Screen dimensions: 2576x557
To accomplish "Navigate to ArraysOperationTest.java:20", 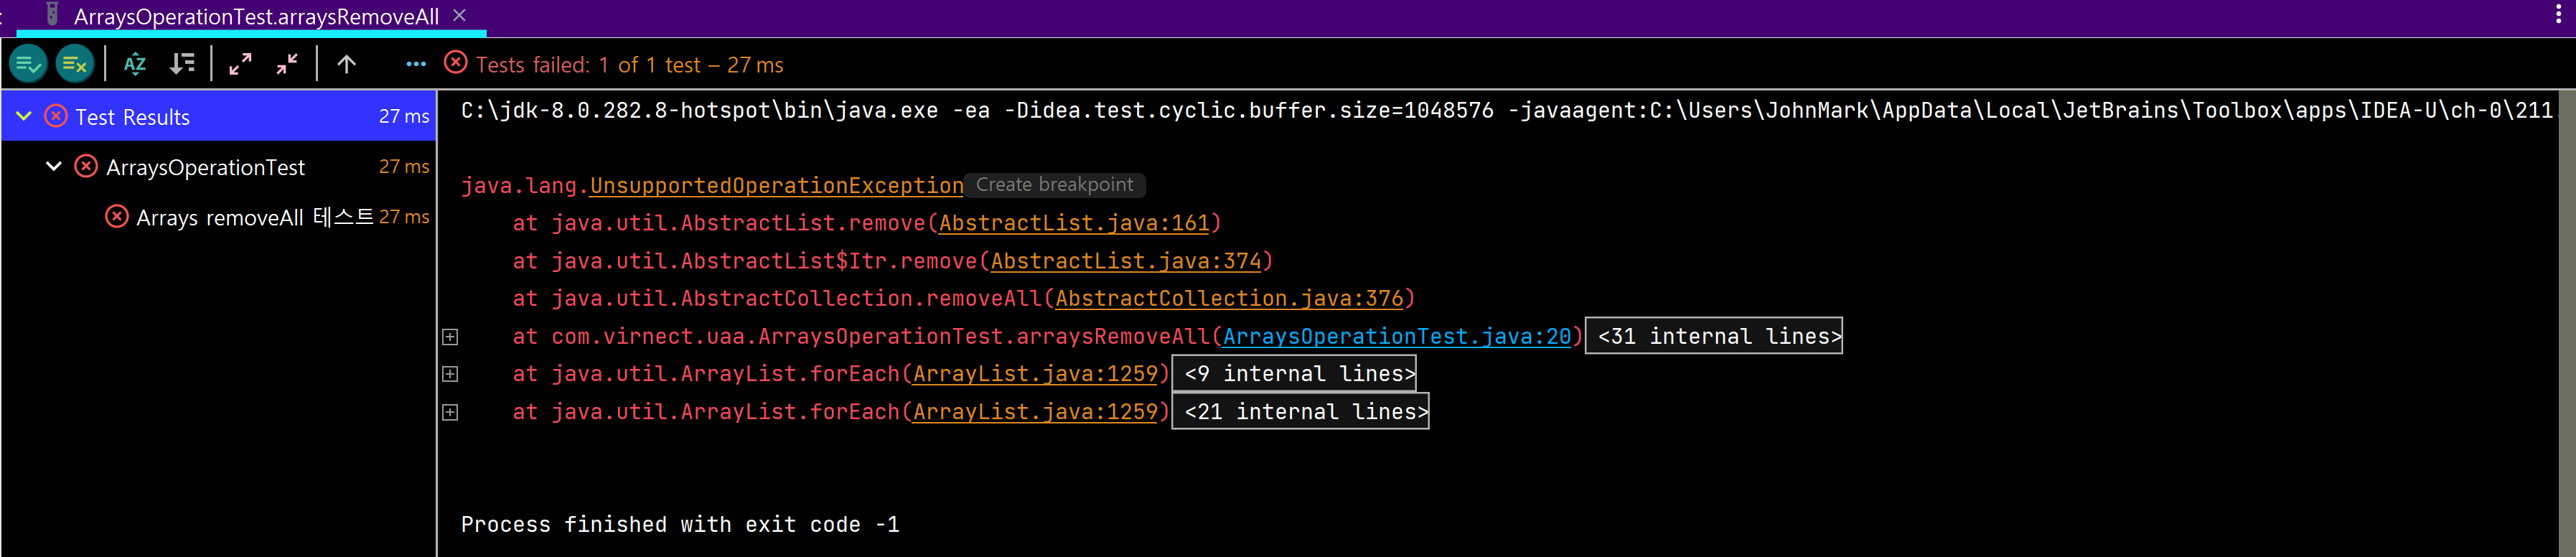I will pyautogui.click(x=1397, y=337).
